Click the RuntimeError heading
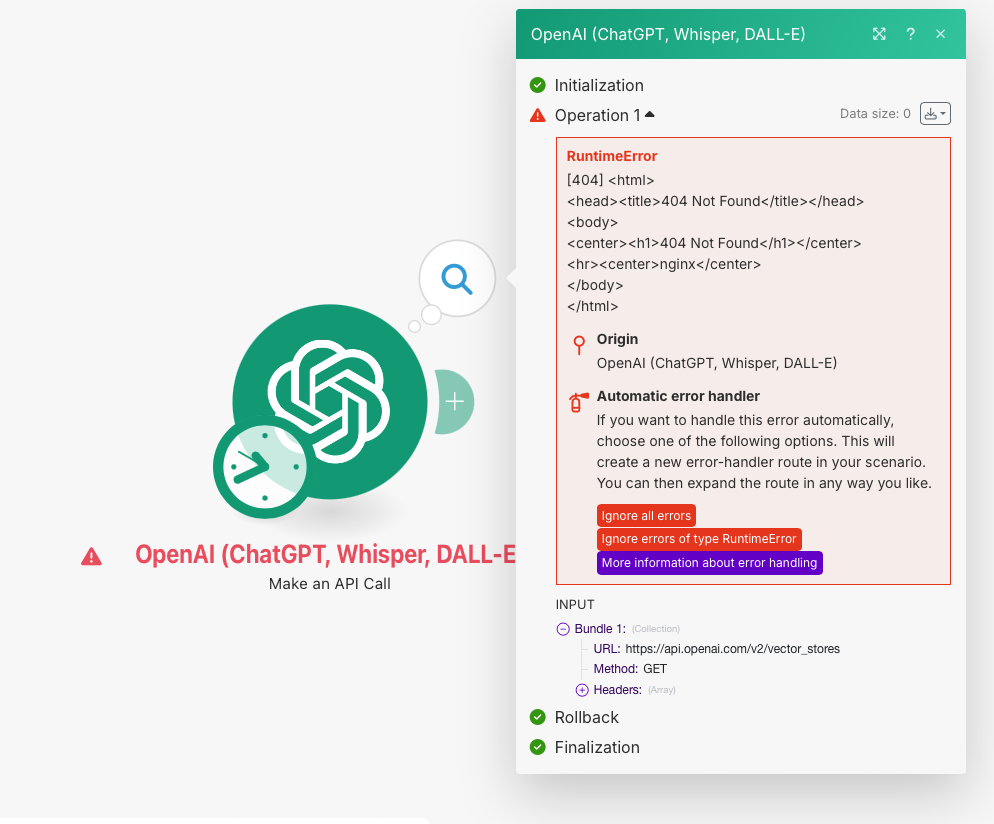The height and width of the screenshot is (824, 994). coord(612,156)
